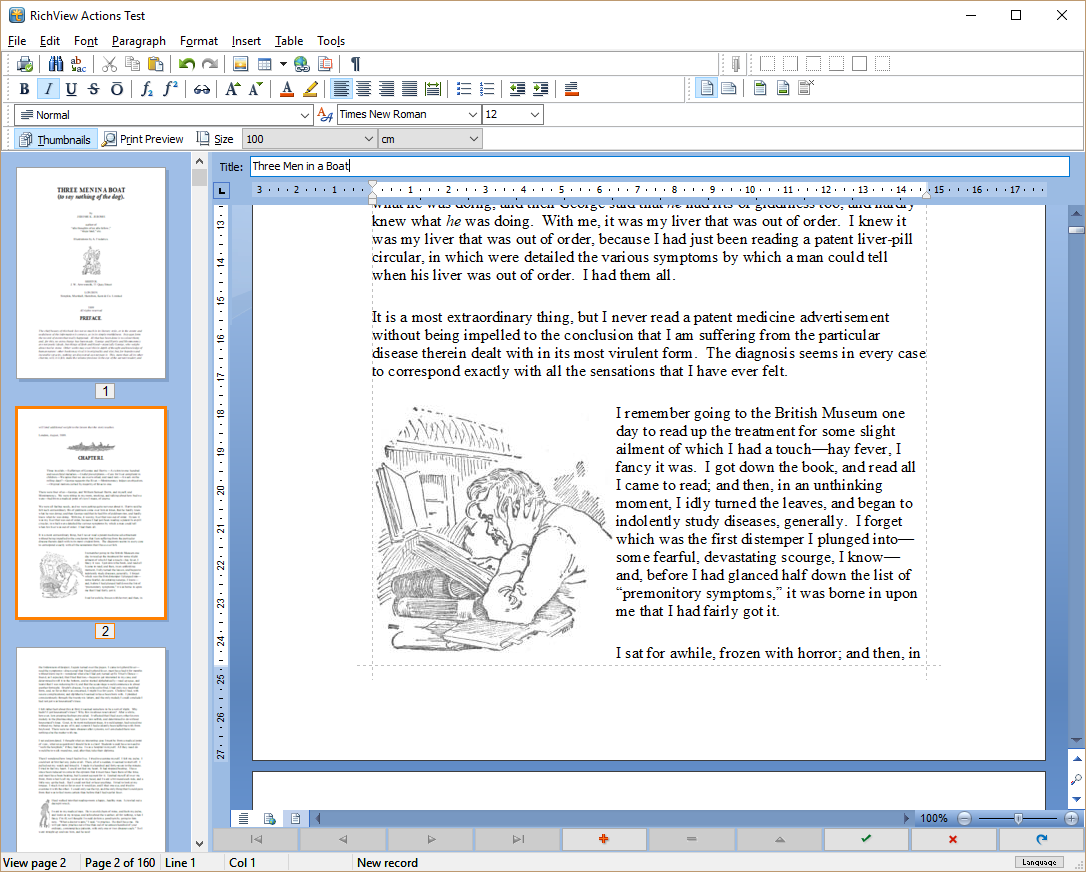Post changes with the green checkmark button
1086x872 pixels.
(866, 839)
